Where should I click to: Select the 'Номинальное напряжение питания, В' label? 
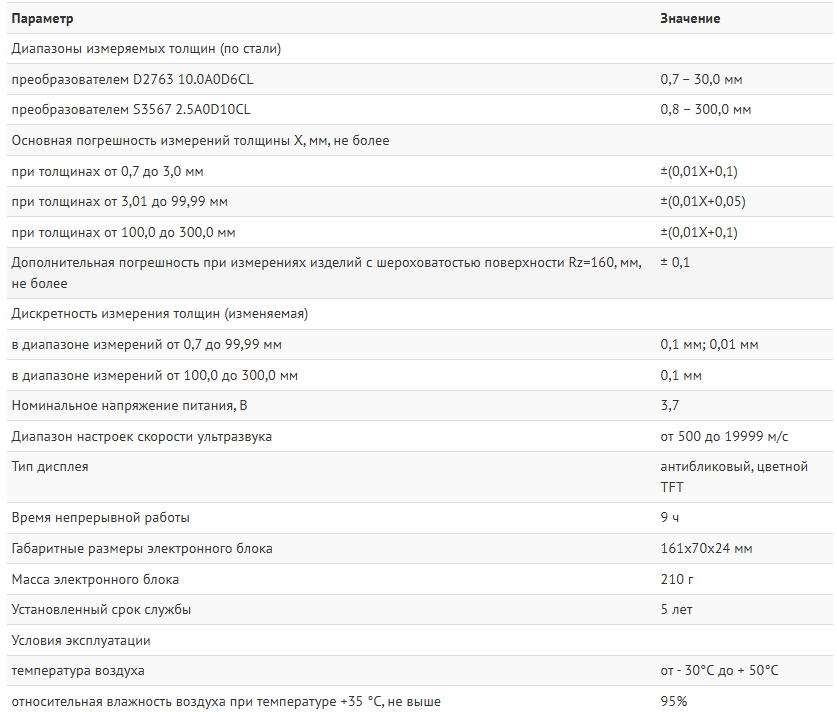pyautogui.click(x=128, y=406)
